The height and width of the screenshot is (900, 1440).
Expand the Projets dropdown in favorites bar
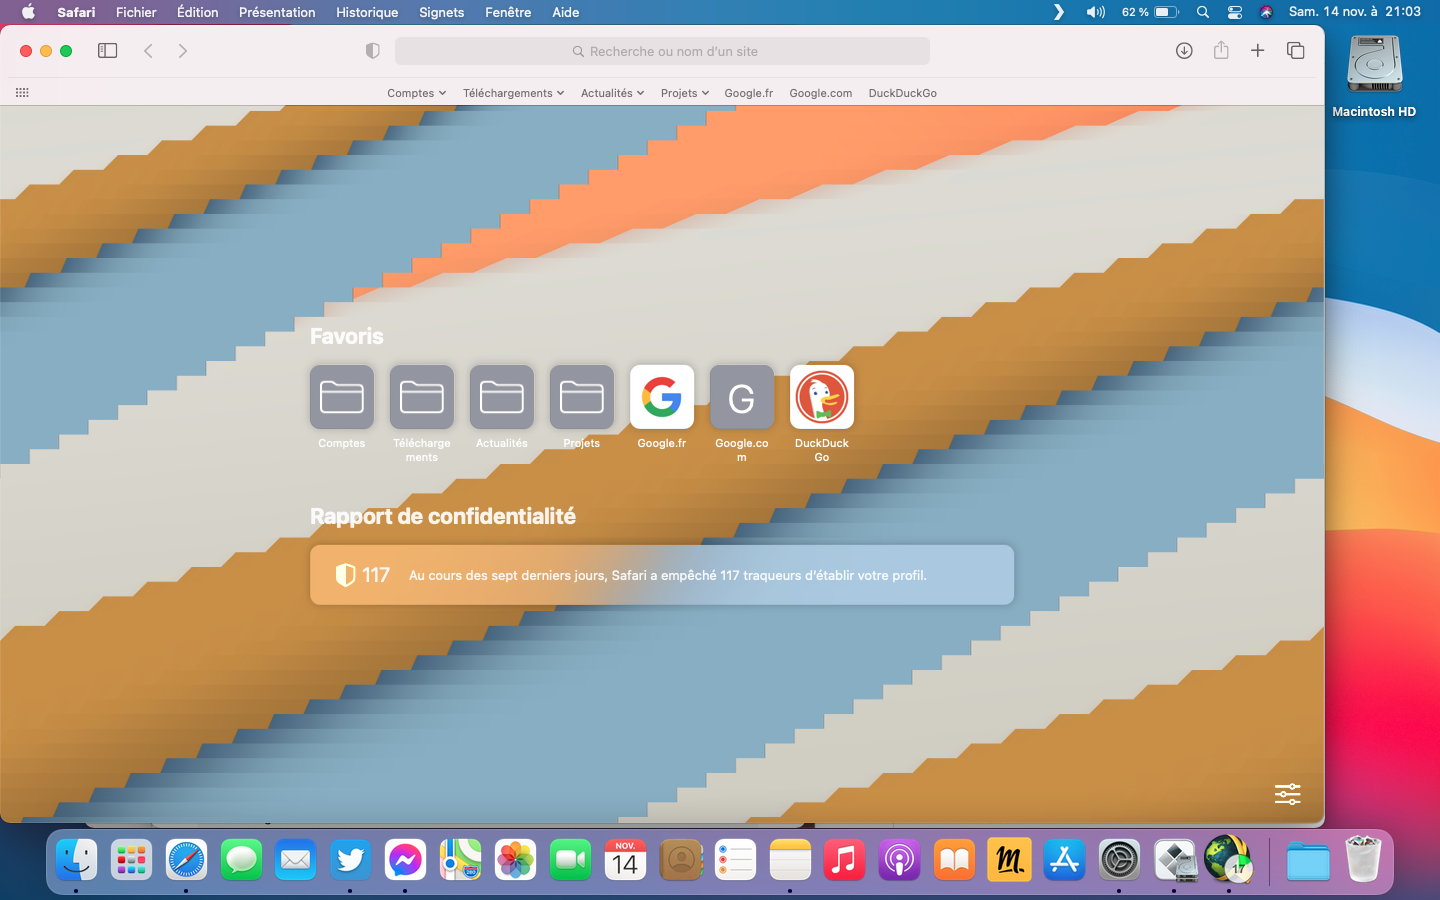tap(685, 93)
